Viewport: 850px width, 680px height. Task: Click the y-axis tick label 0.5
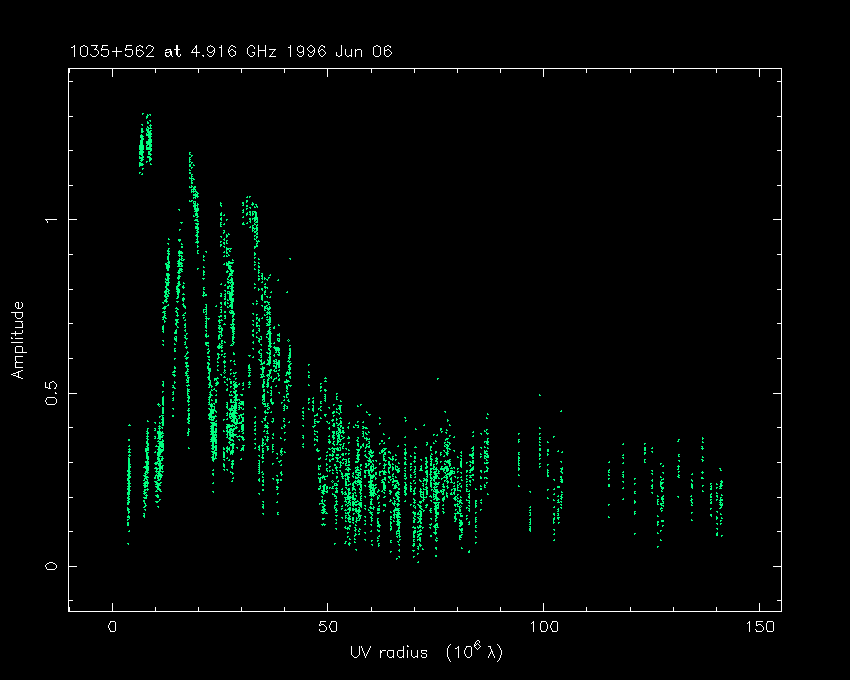tap(49, 393)
